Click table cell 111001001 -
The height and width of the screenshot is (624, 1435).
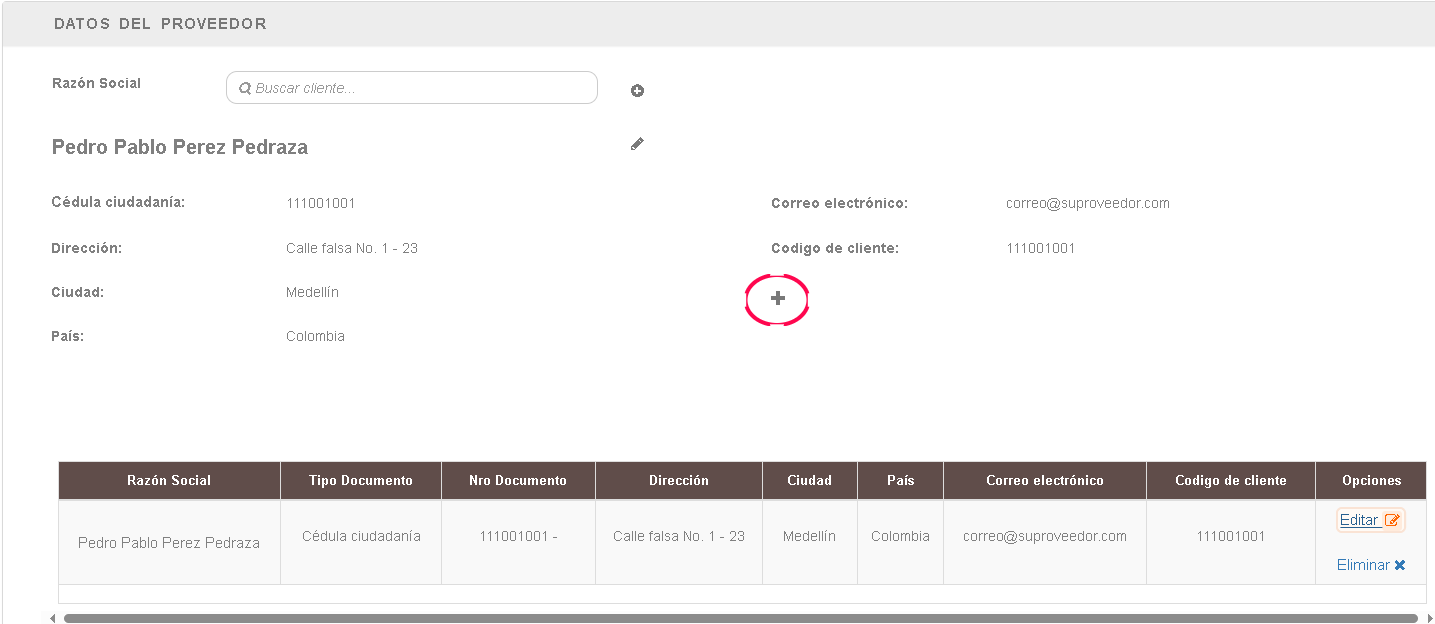(x=518, y=542)
